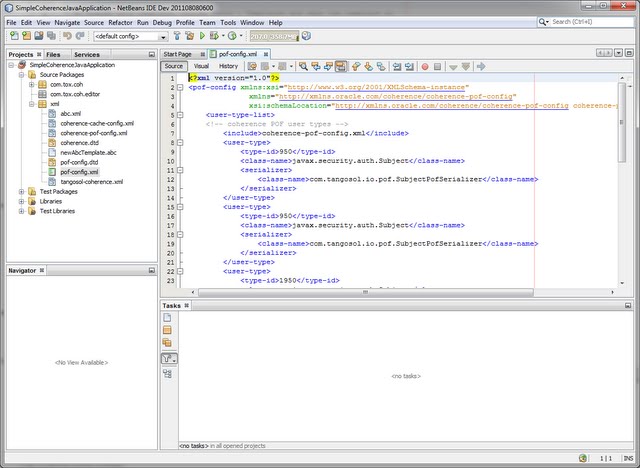Open the Profile Project dropdown arrow
Image resolution: width=640 pixels, height=468 pixels.
(241, 36)
